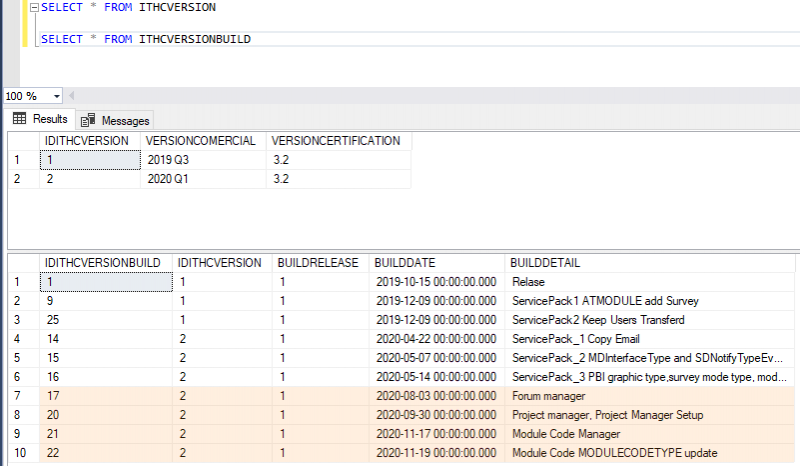The width and height of the screenshot is (800, 466).
Task: Select the build date 2020-05-14 cell
Action: point(437,377)
